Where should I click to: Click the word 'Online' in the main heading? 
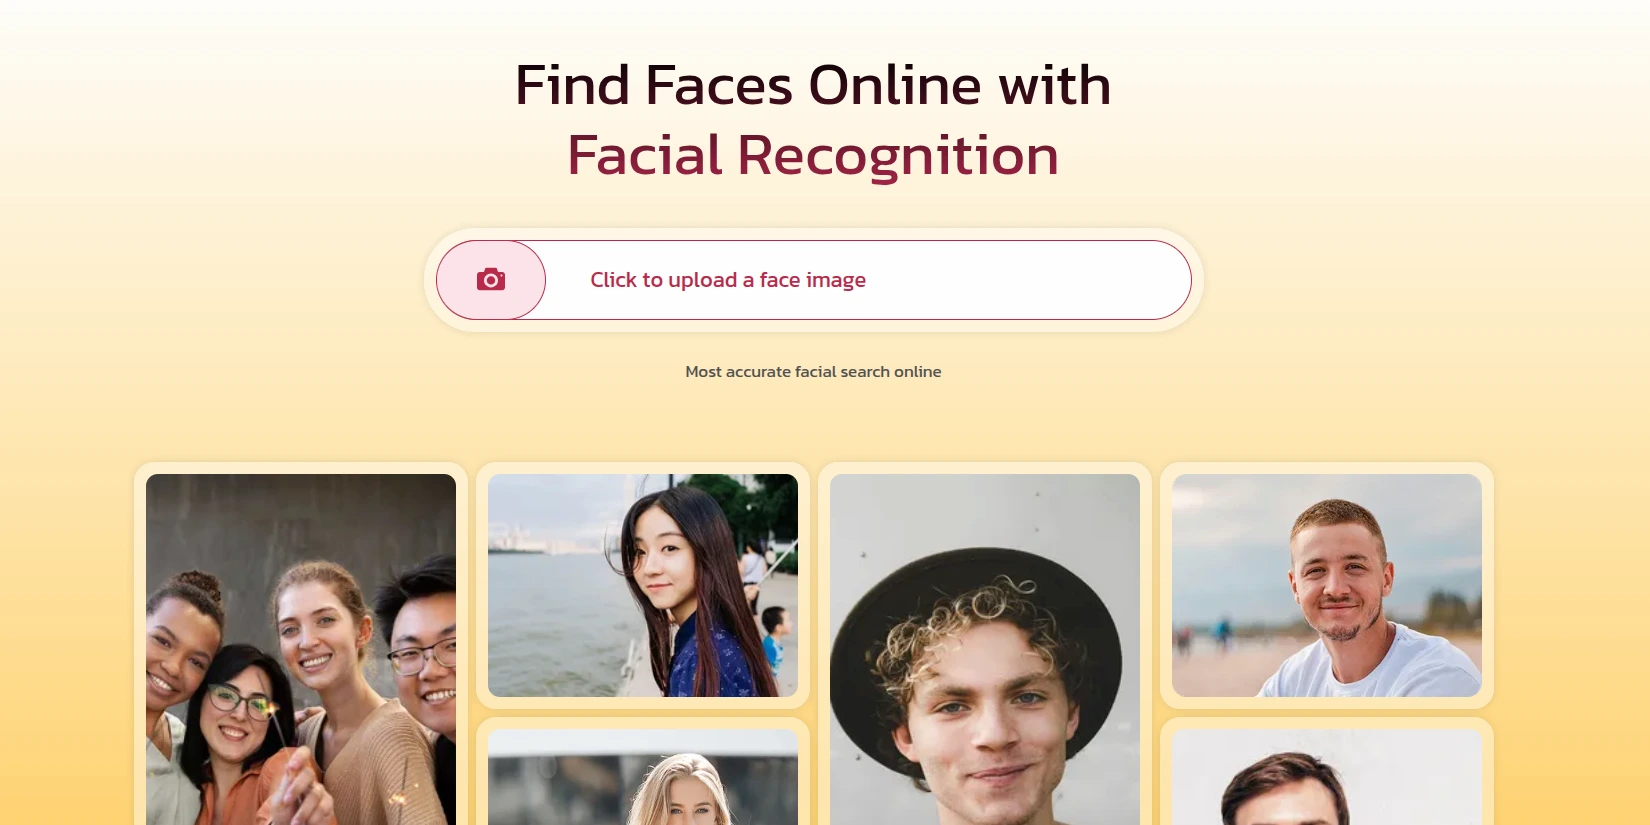coord(895,85)
